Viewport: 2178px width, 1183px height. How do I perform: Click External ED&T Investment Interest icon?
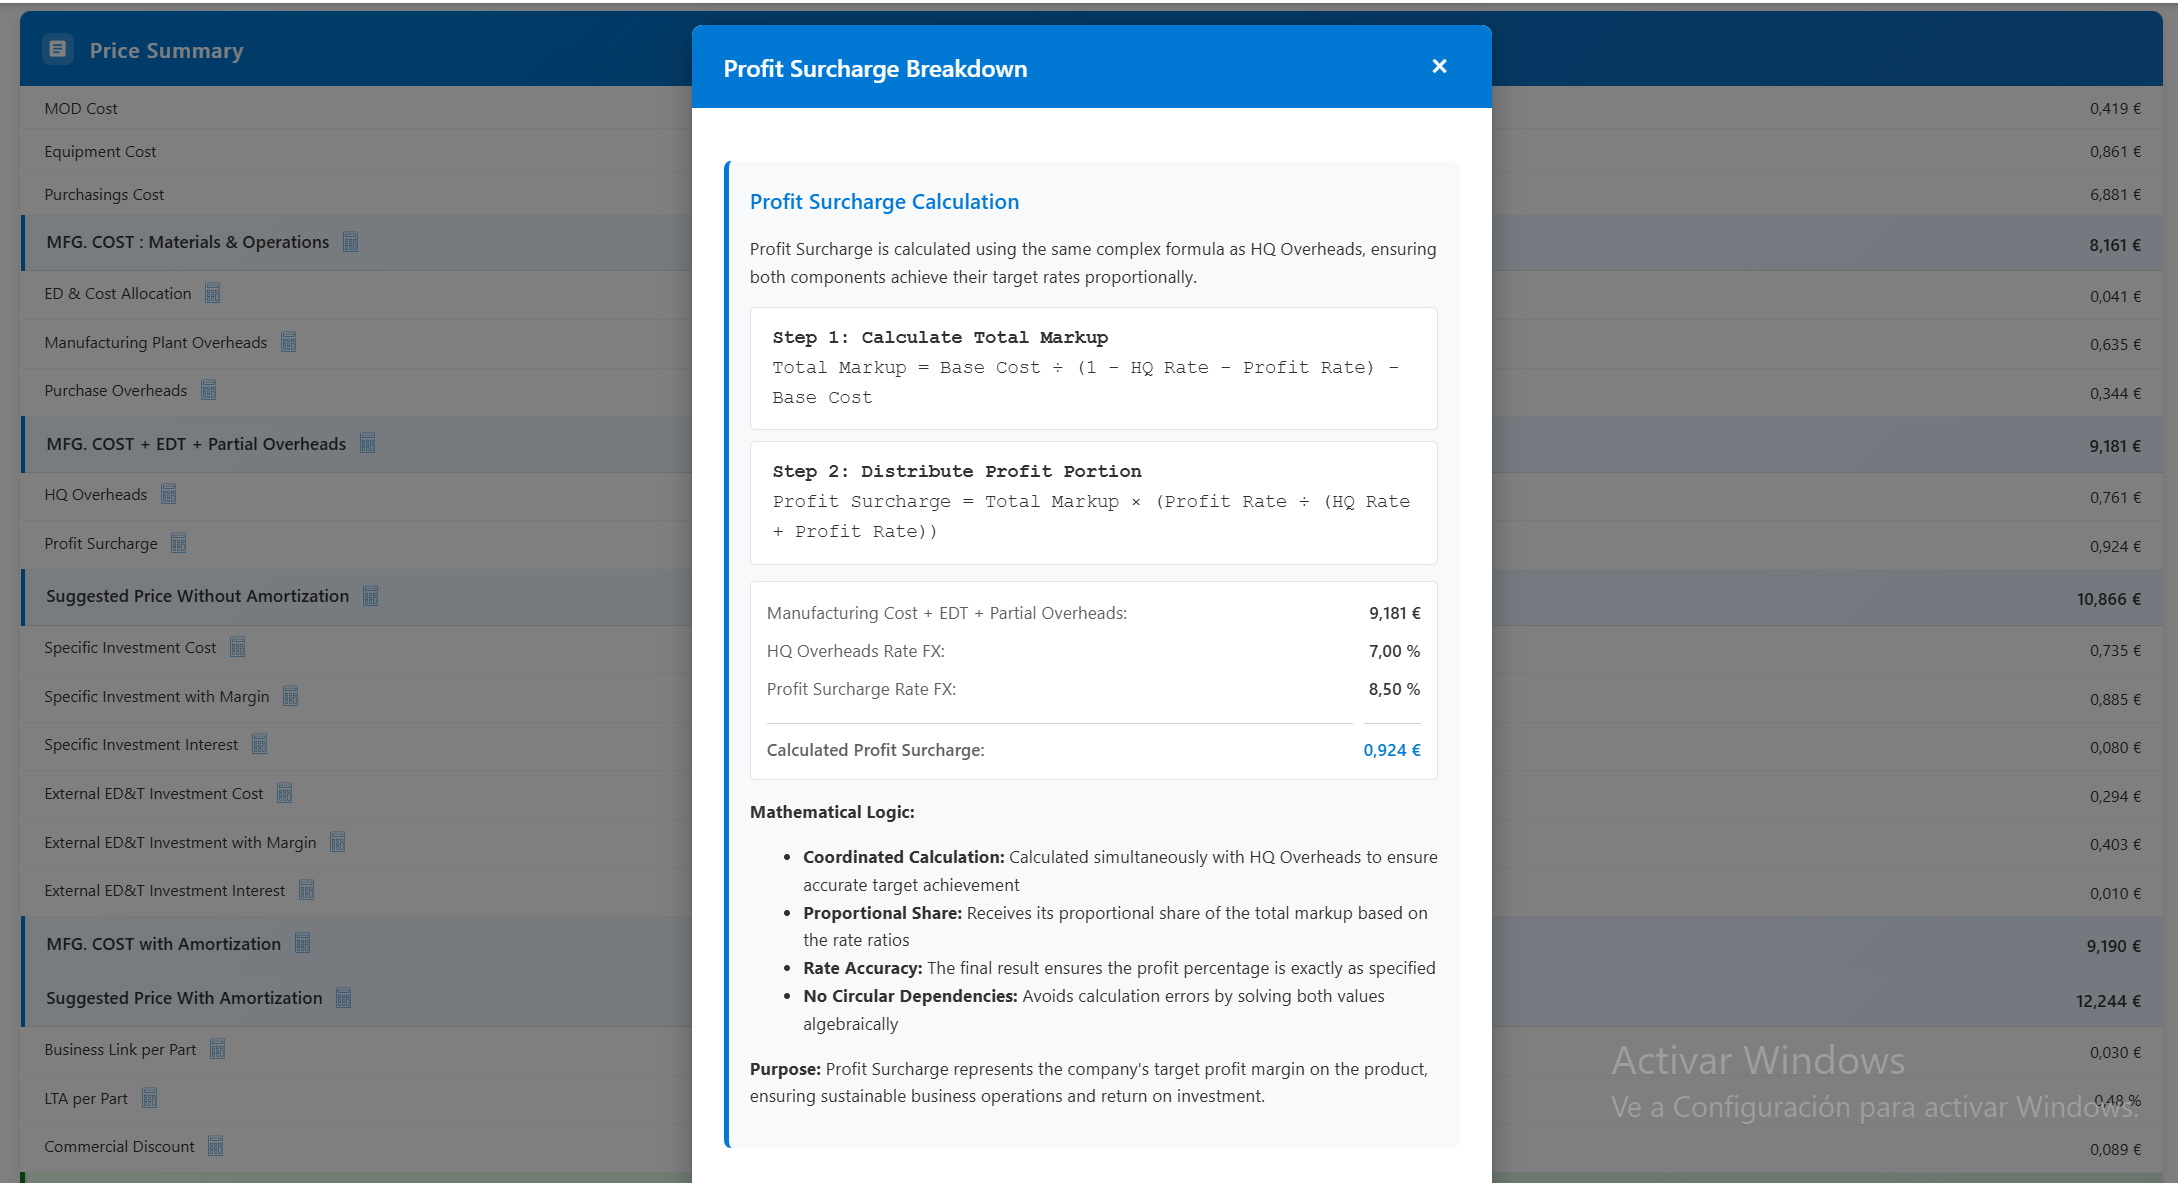(306, 890)
